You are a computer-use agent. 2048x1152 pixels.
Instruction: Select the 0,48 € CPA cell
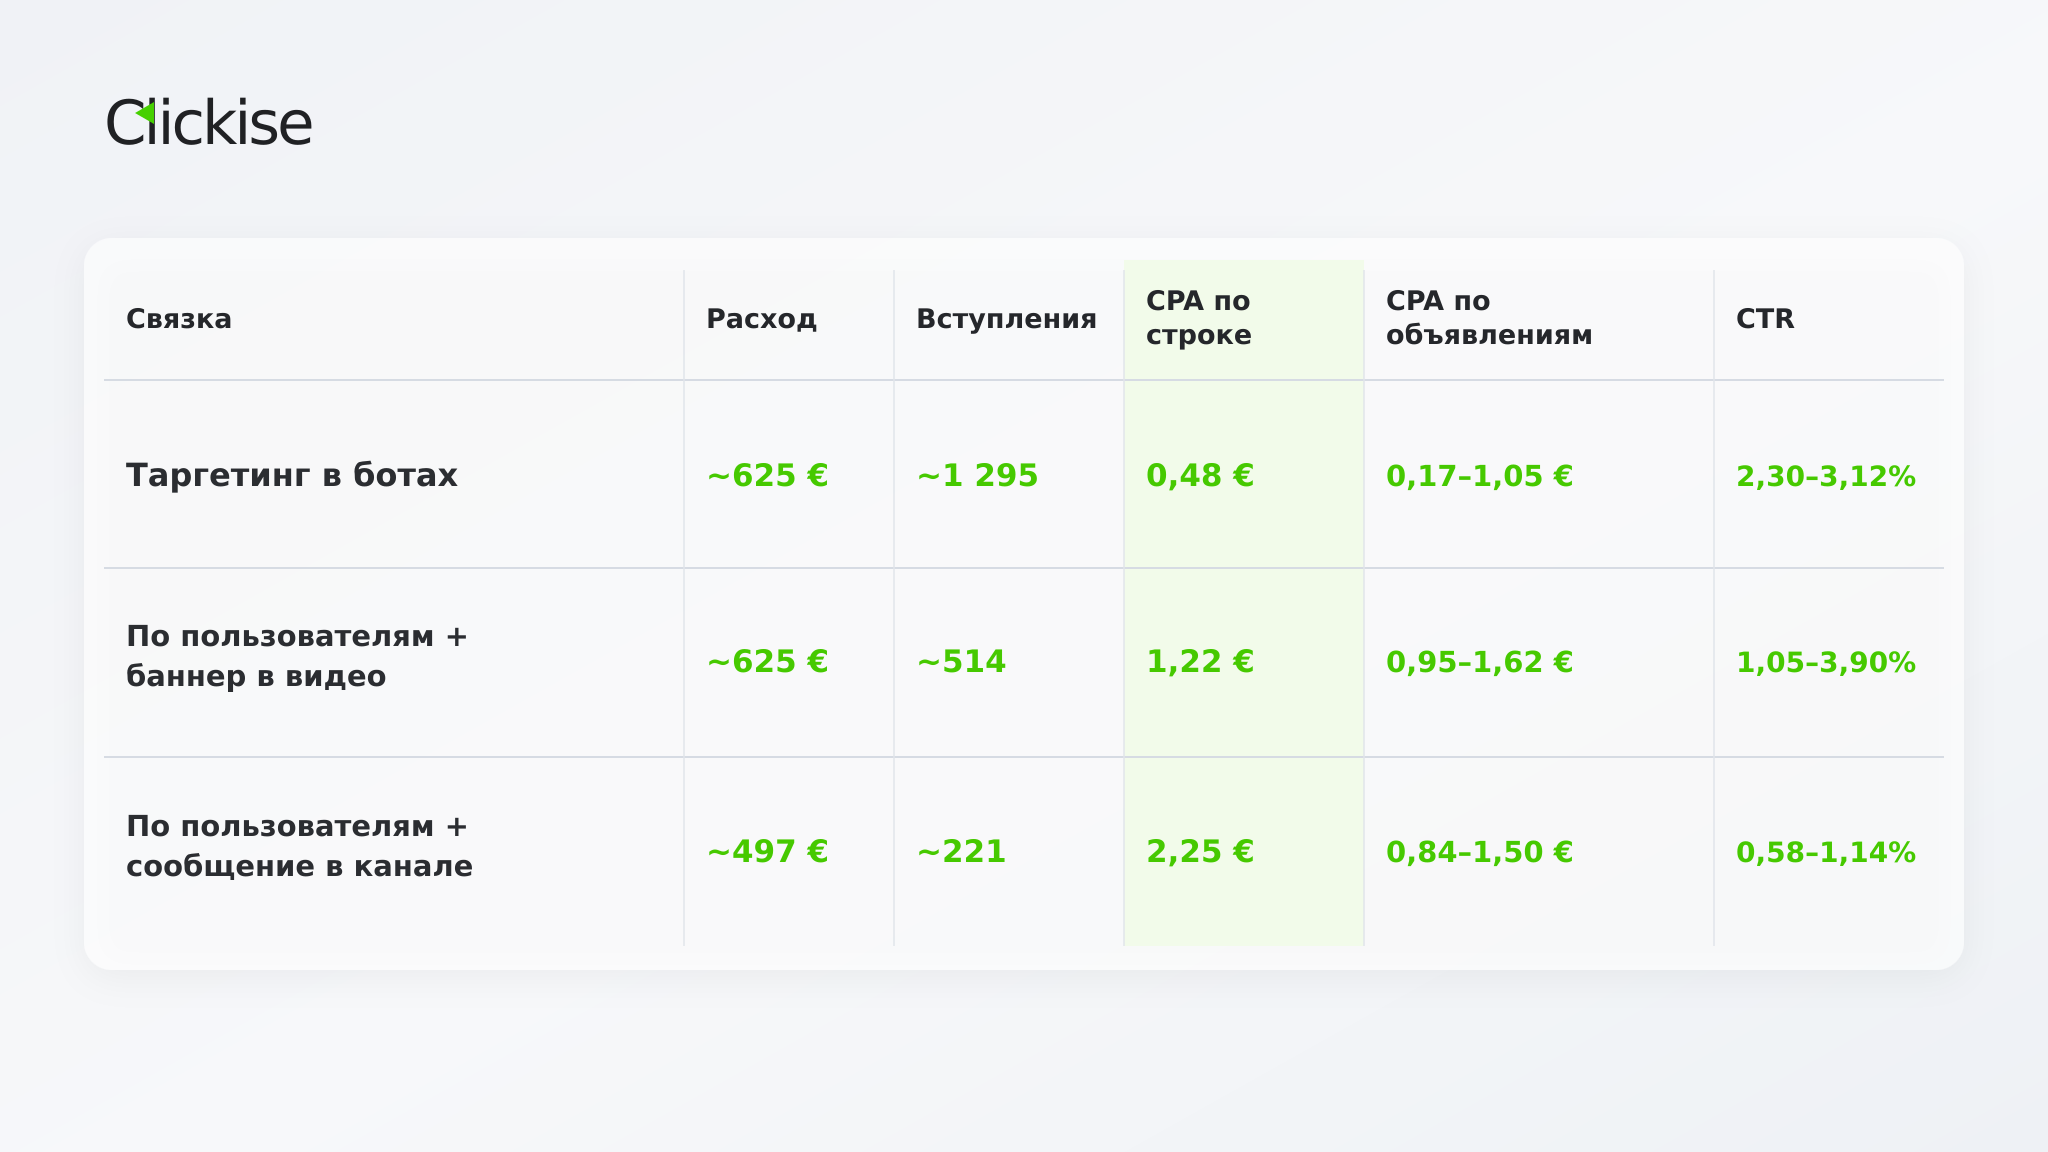(1199, 475)
